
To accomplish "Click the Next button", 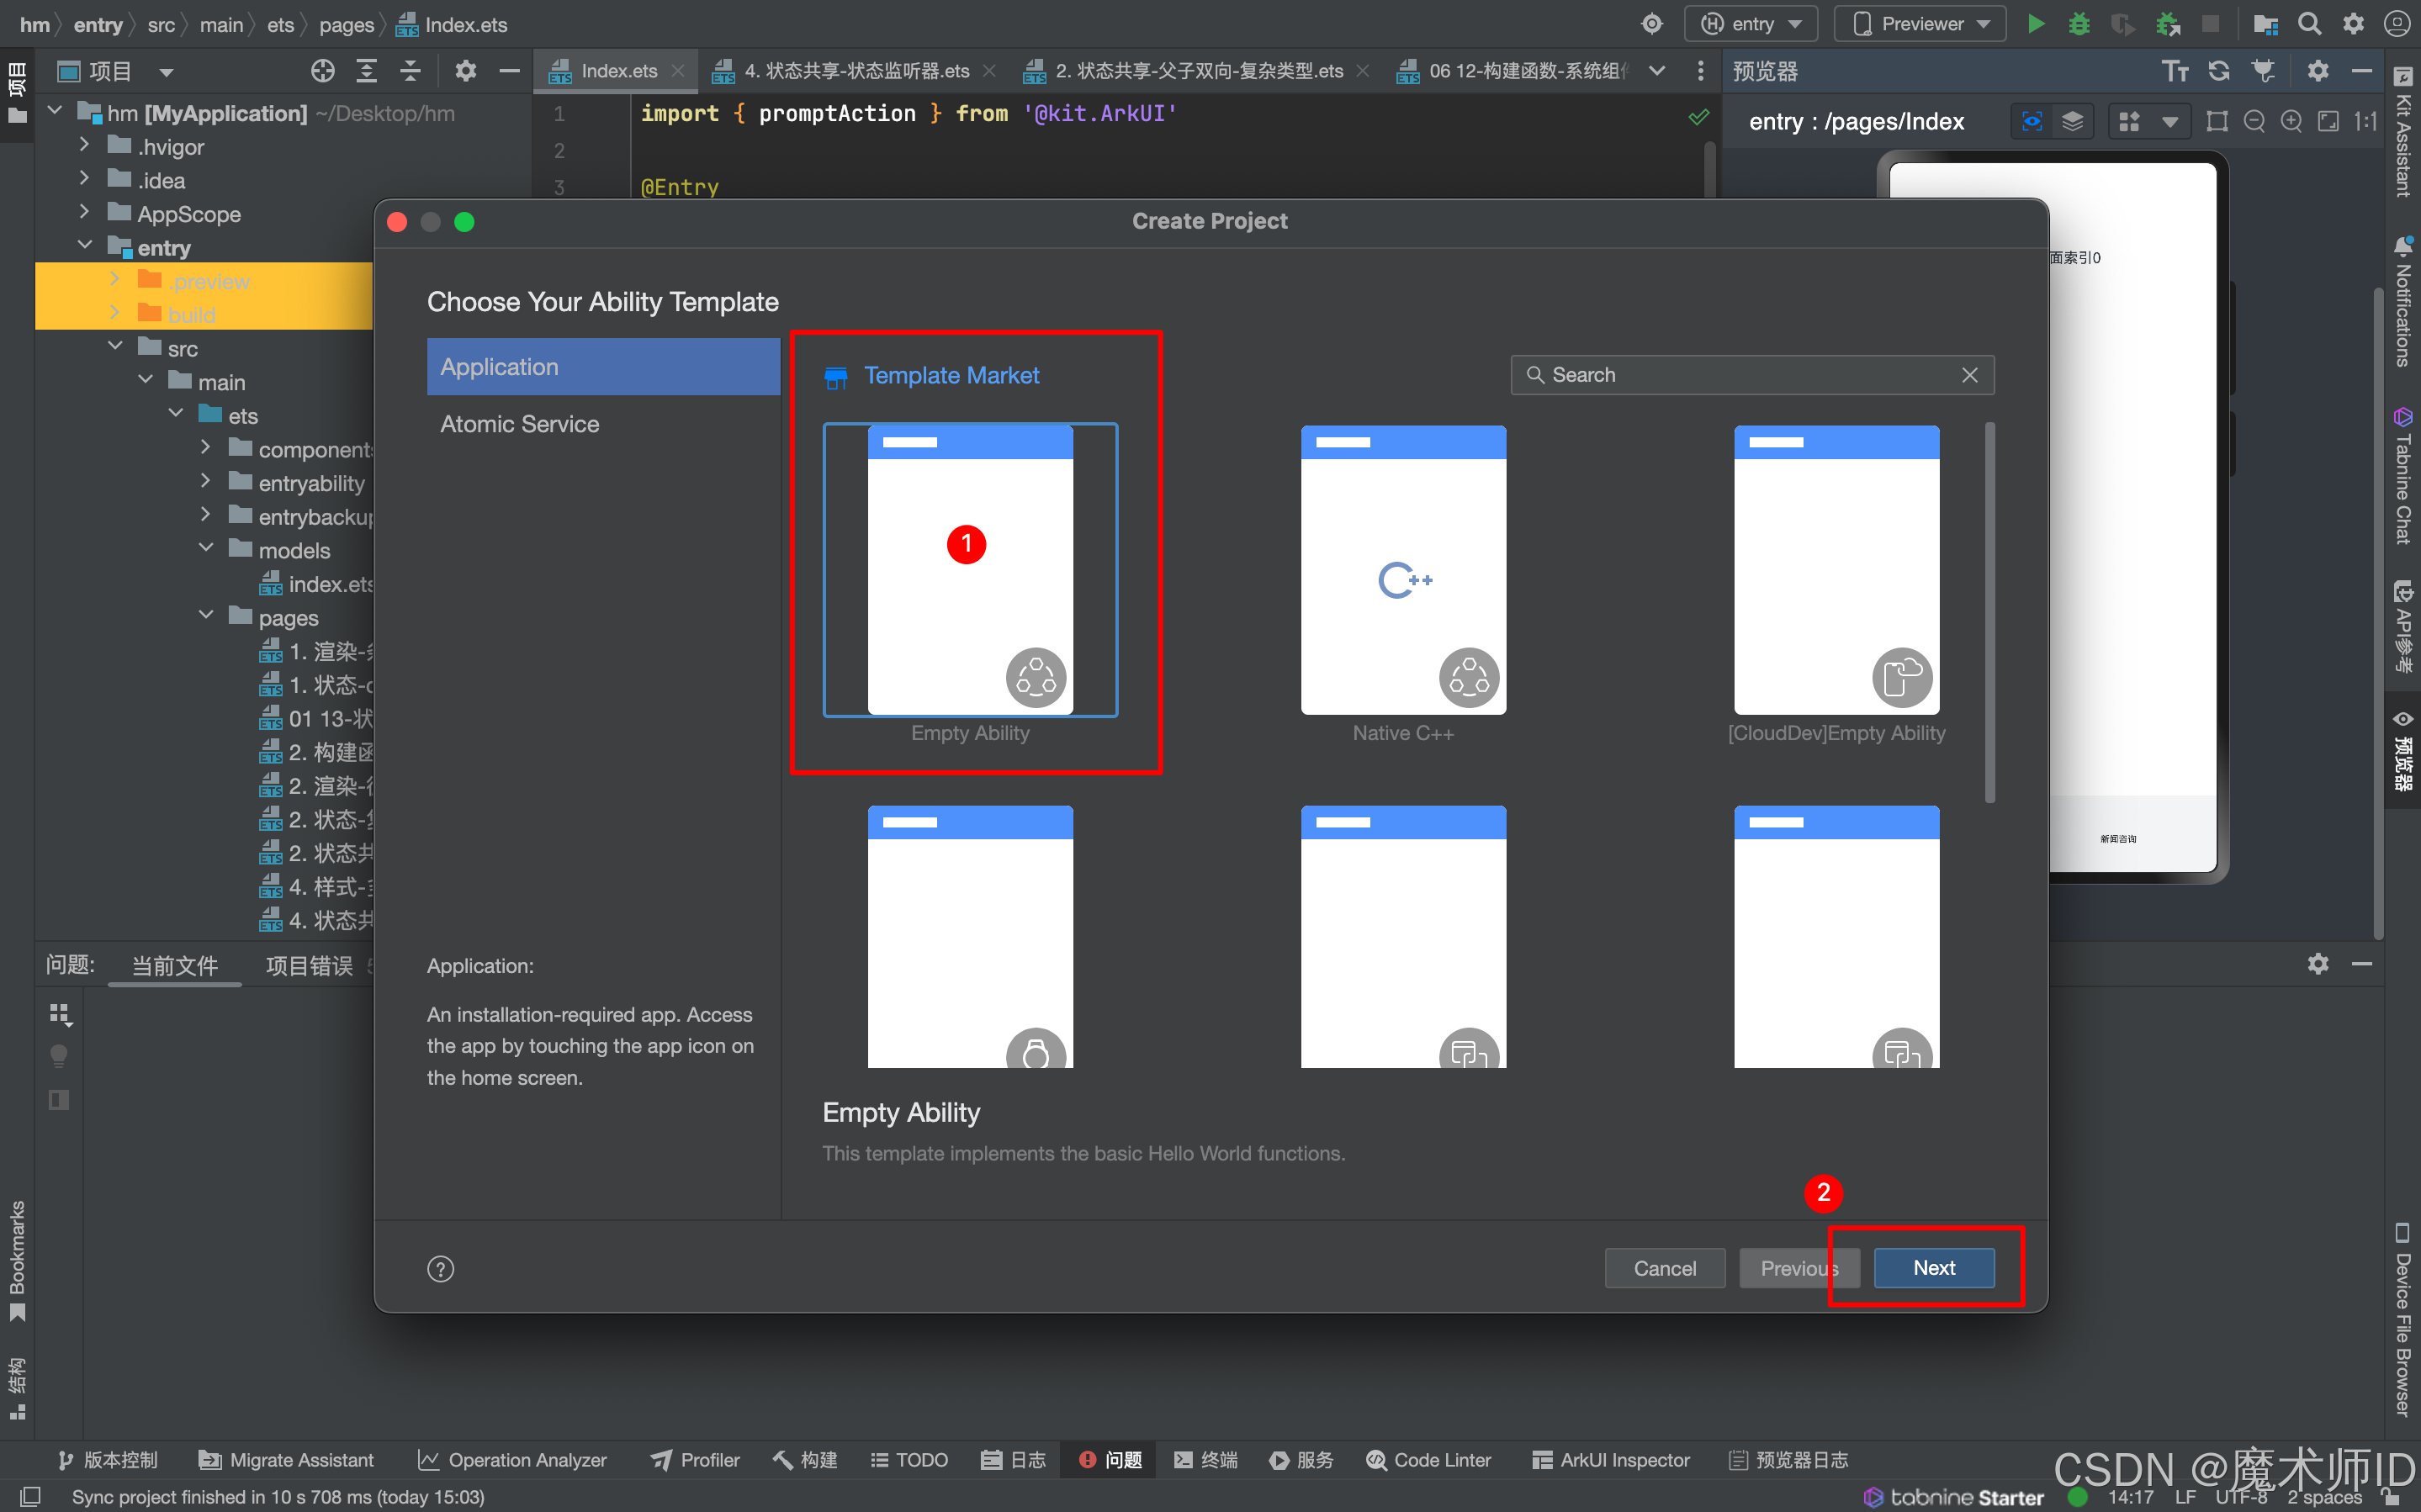I will point(1933,1268).
